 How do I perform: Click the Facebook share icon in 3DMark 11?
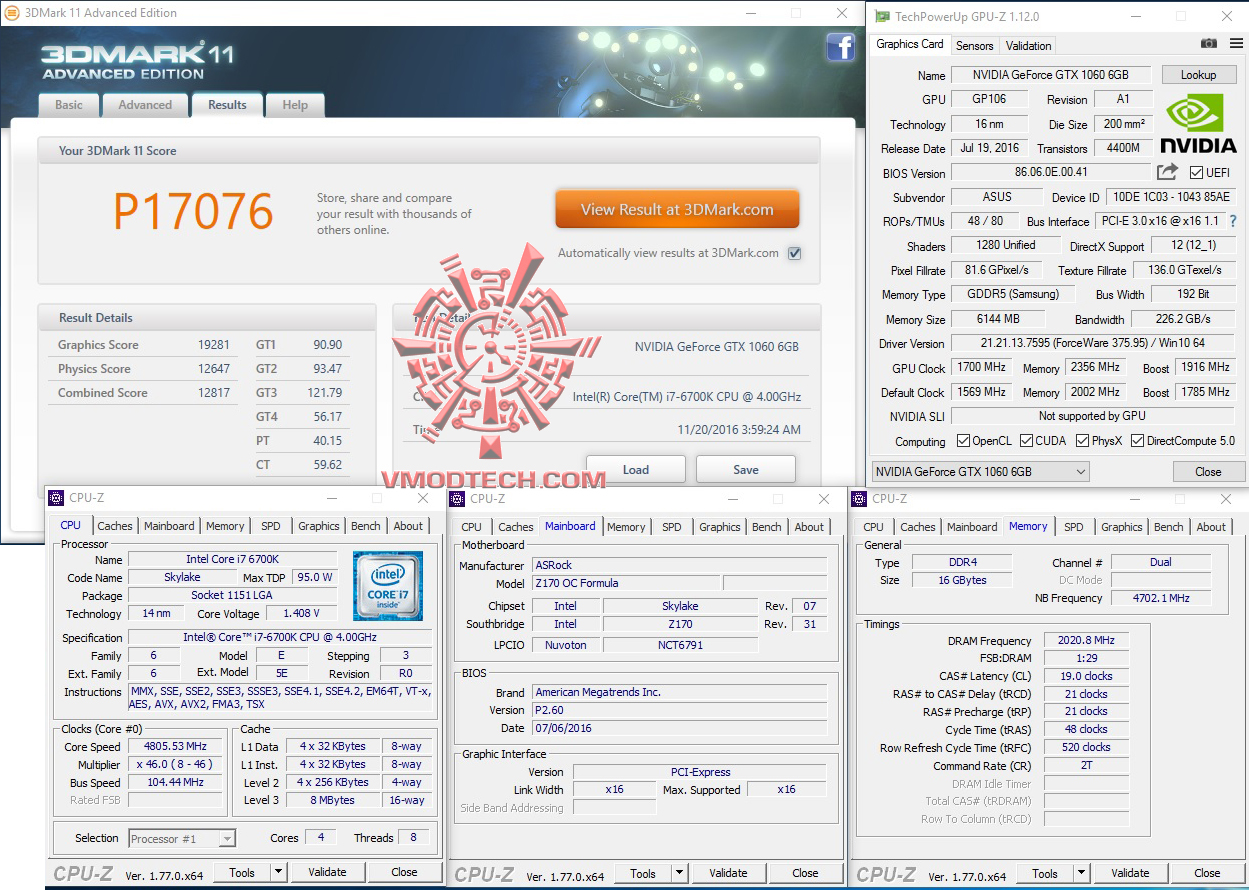[x=841, y=47]
